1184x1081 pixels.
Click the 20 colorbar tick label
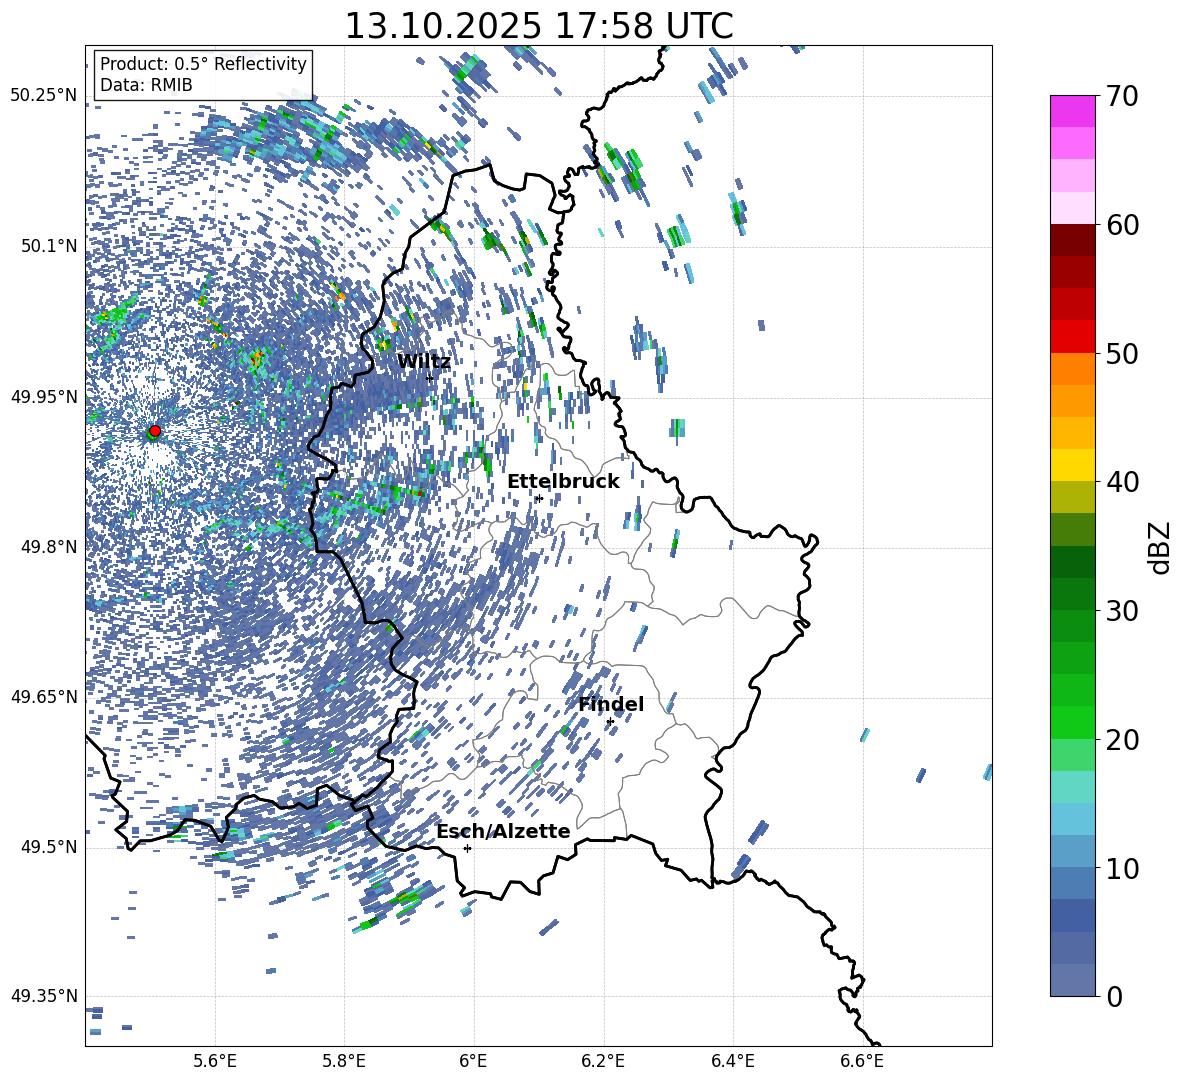1122,740
